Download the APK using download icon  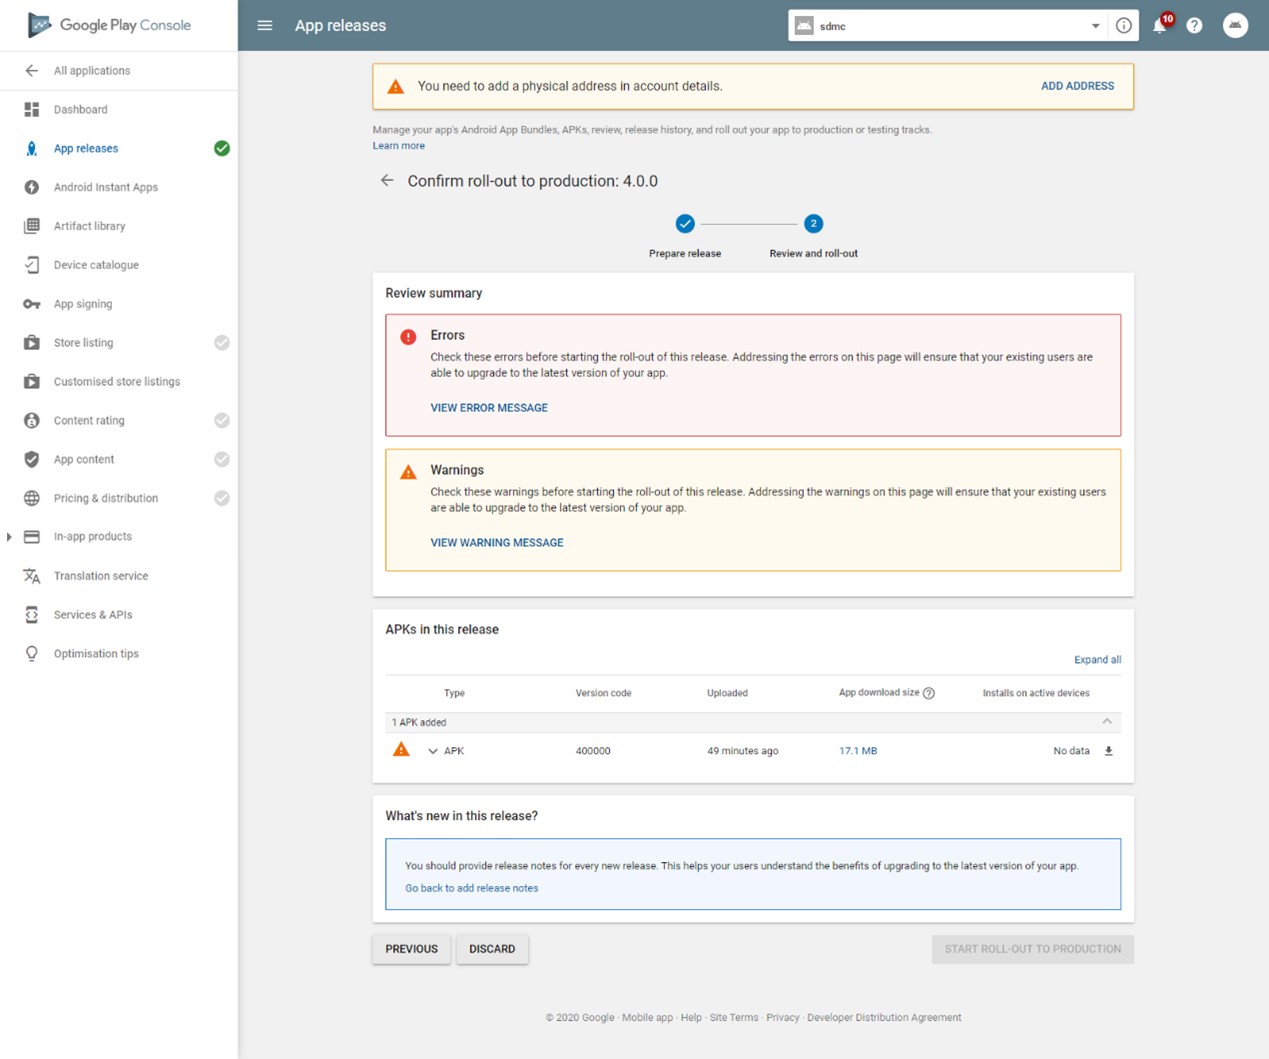(x=1108, y=751)
